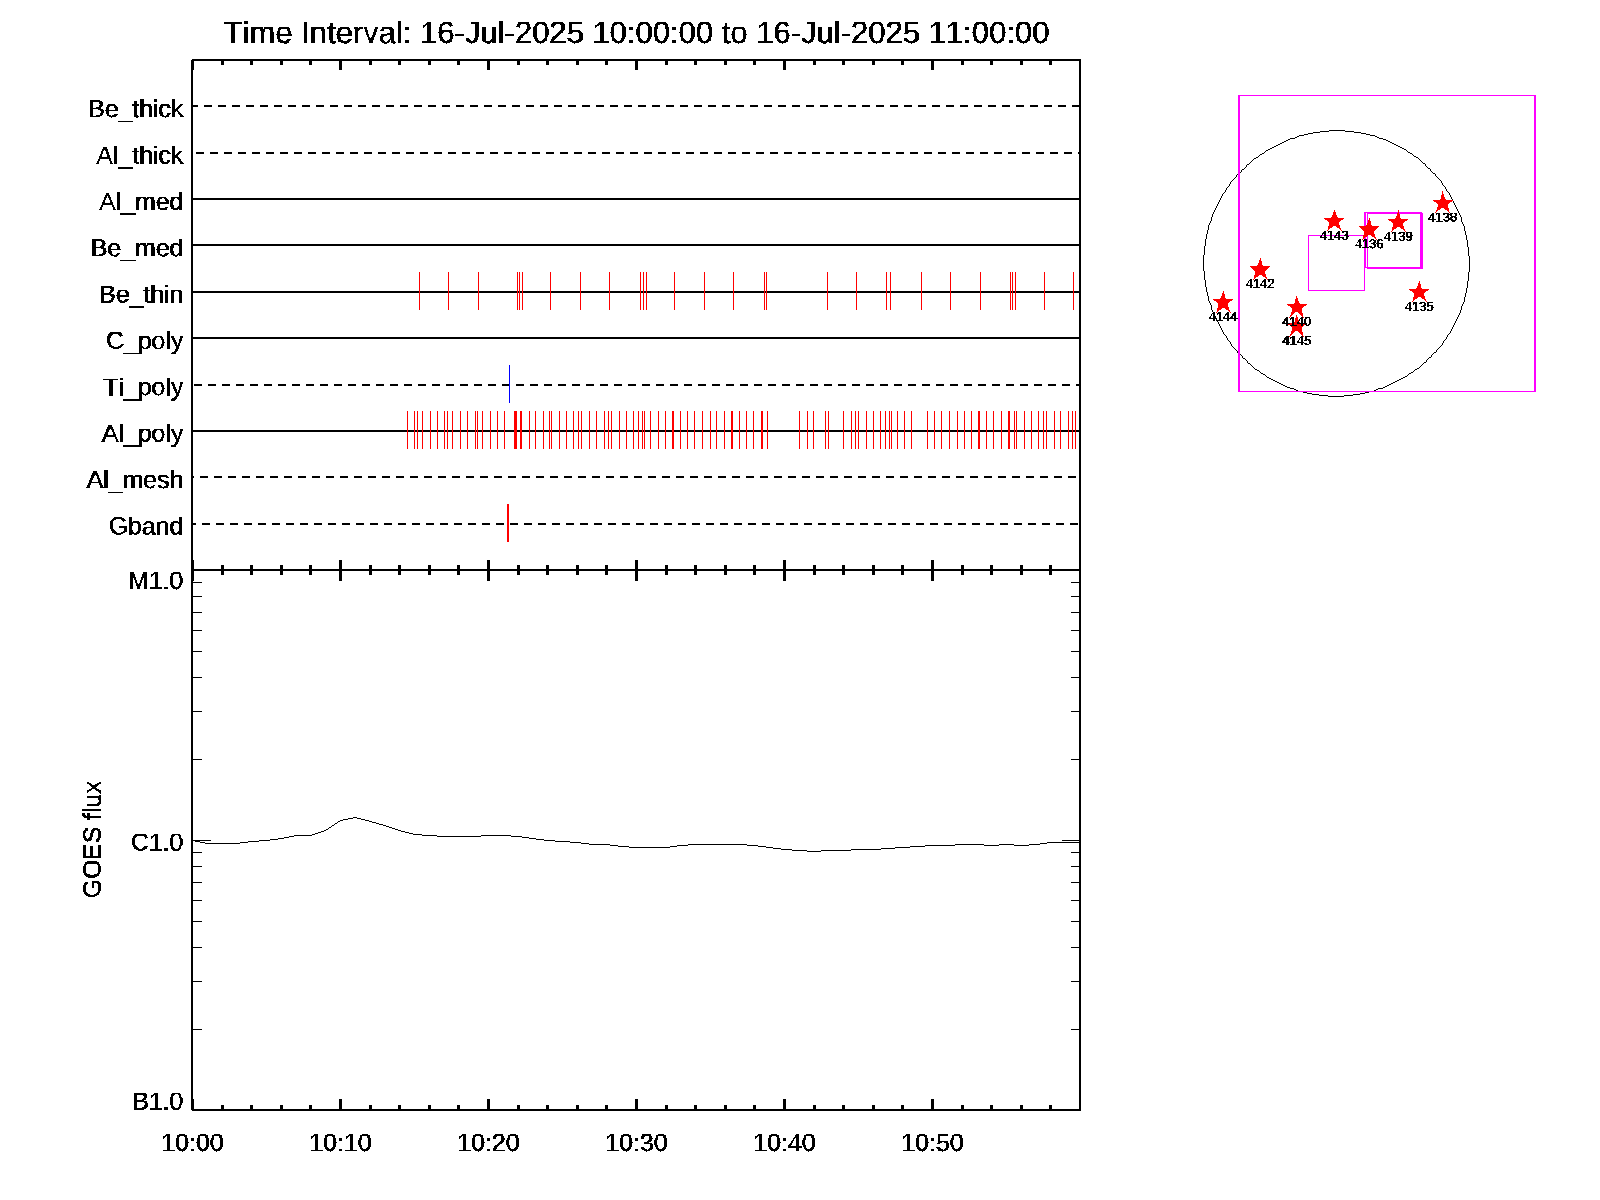Viewport: 1600px width, 1200px height.
Task: Select the Al_mesh filter label
Action: (x=135, y=480)
